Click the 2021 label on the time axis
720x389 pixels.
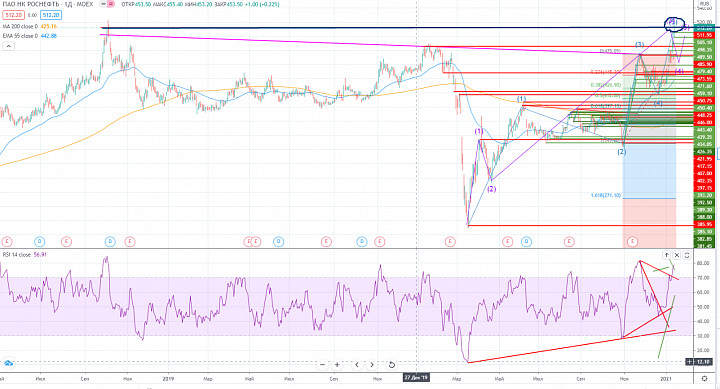pos(666,378)
